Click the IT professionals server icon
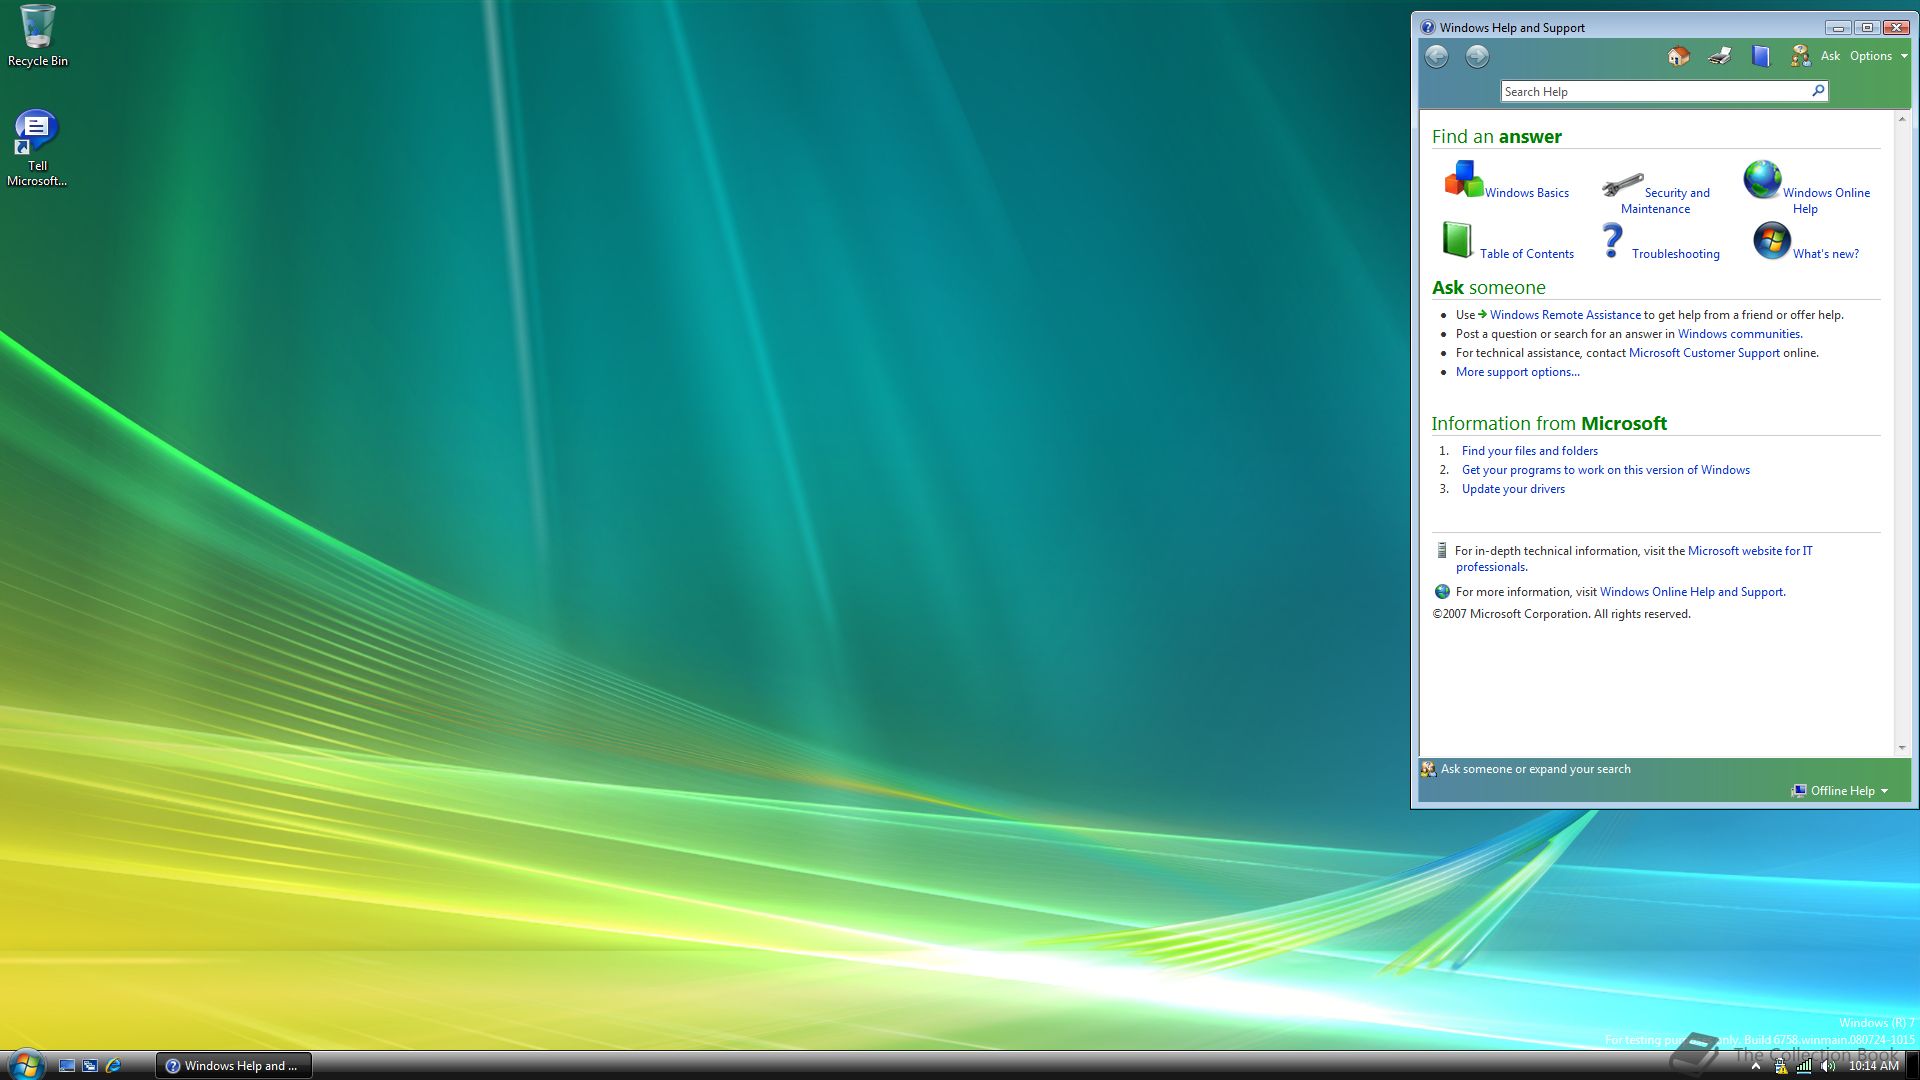This screenshot has height=1080, width=1920. pos(1441,551)
